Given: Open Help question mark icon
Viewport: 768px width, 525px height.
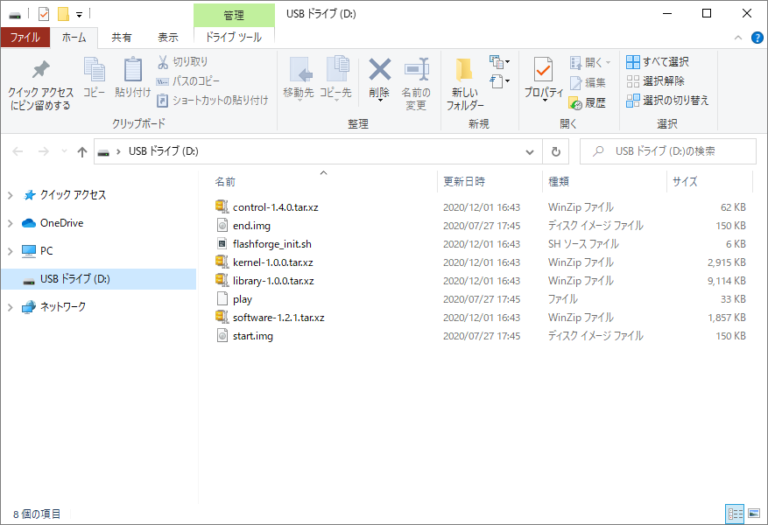Looking at the screenshot, I should (757, 38).
